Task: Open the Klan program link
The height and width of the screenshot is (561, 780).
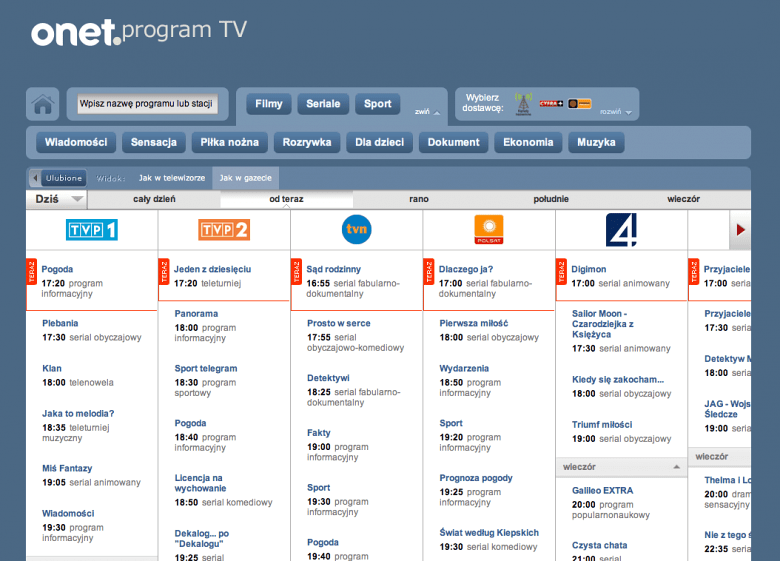Action: click(52, 369)
